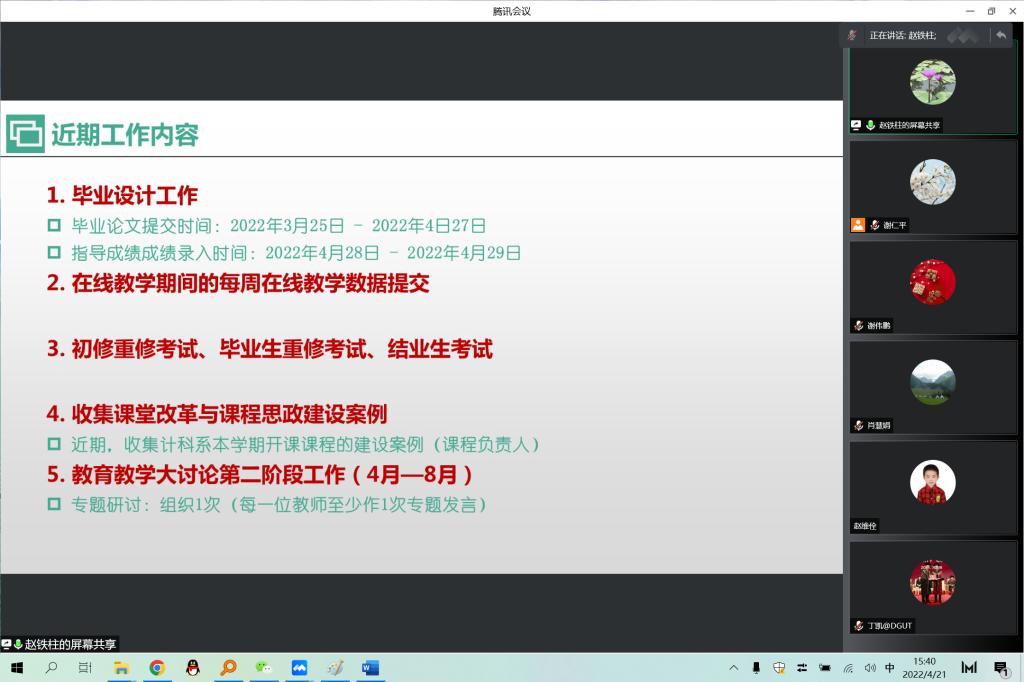Open Task View in the taskbar
The image size is (1024, 682).
tap(86, 668)
